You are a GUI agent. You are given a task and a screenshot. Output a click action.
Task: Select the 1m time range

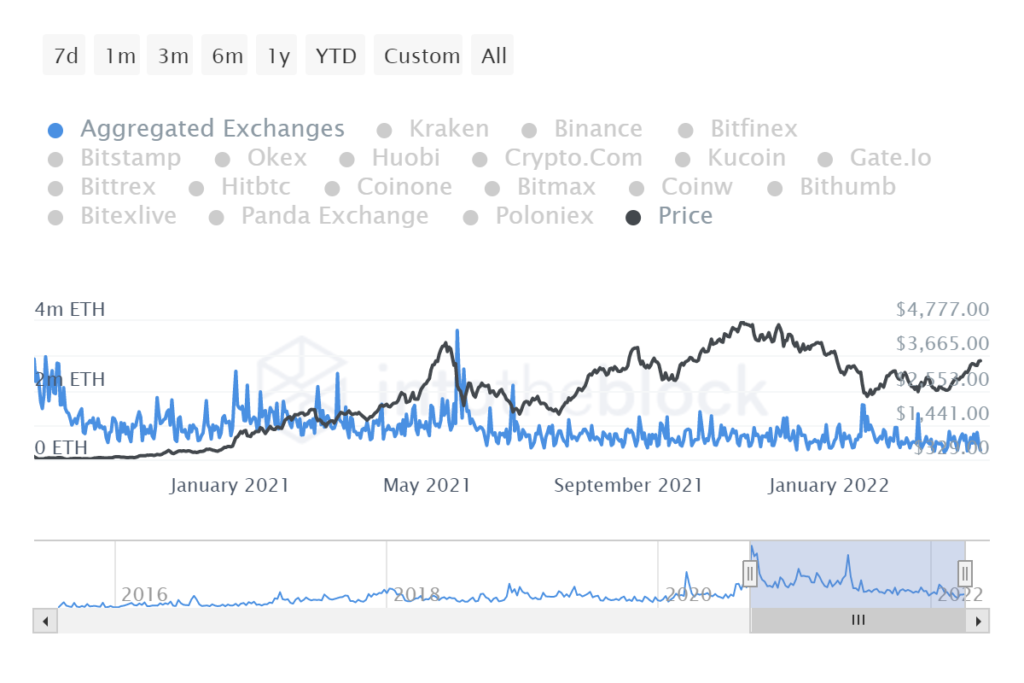tap(118, 56)
